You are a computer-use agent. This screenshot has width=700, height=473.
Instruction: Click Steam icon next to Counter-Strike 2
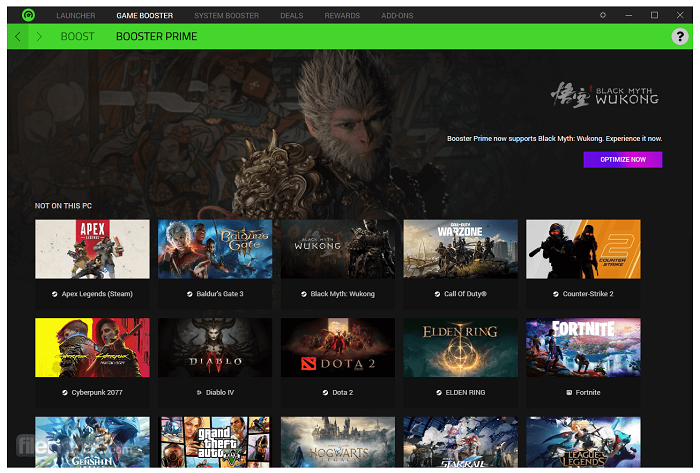[x=557, y=294]
